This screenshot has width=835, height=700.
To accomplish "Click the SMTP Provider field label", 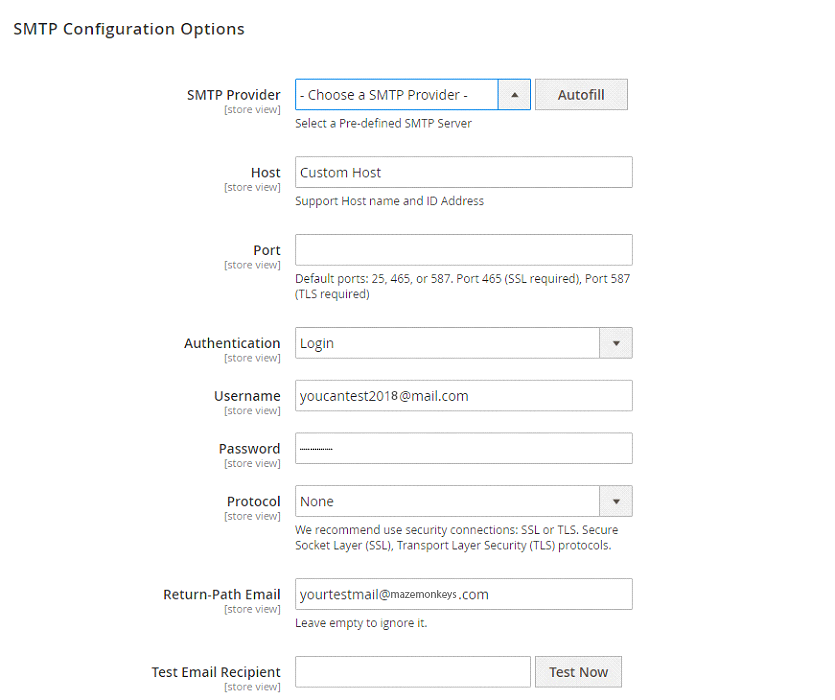I will point(233,95).
